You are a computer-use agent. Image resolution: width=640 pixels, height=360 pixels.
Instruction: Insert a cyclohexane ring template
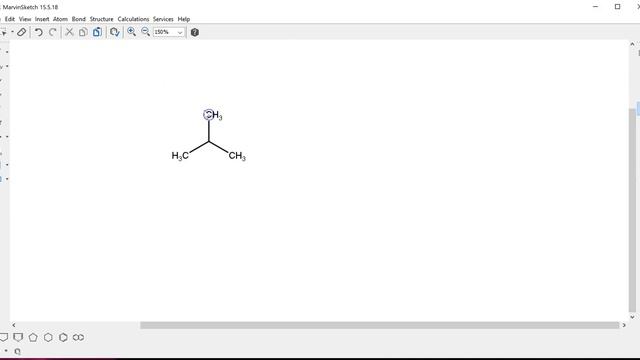click(x=48, y=337)
